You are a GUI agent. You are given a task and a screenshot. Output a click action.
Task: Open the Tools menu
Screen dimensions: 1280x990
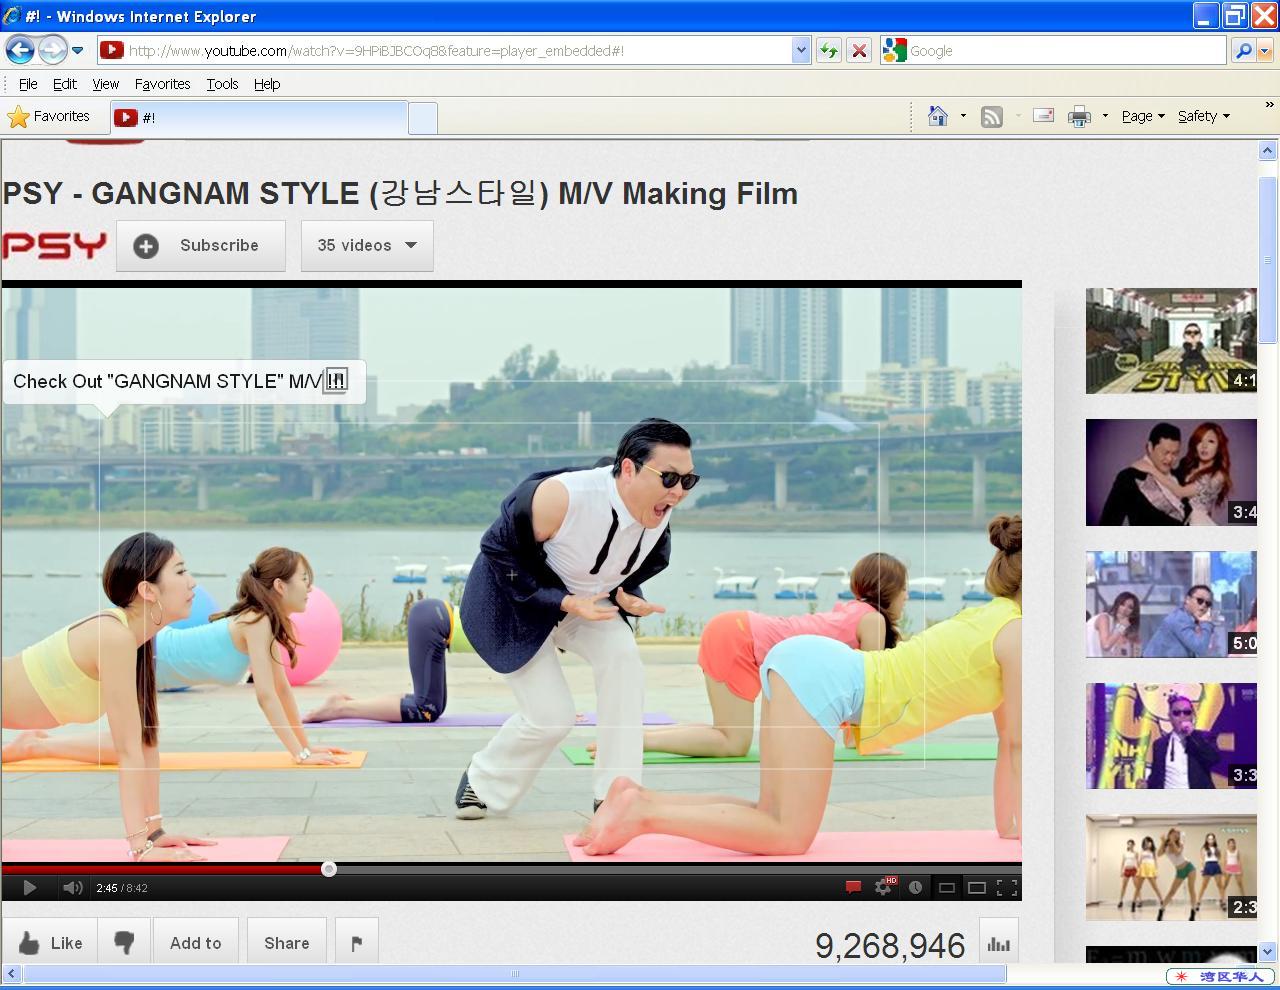point(222,84)
